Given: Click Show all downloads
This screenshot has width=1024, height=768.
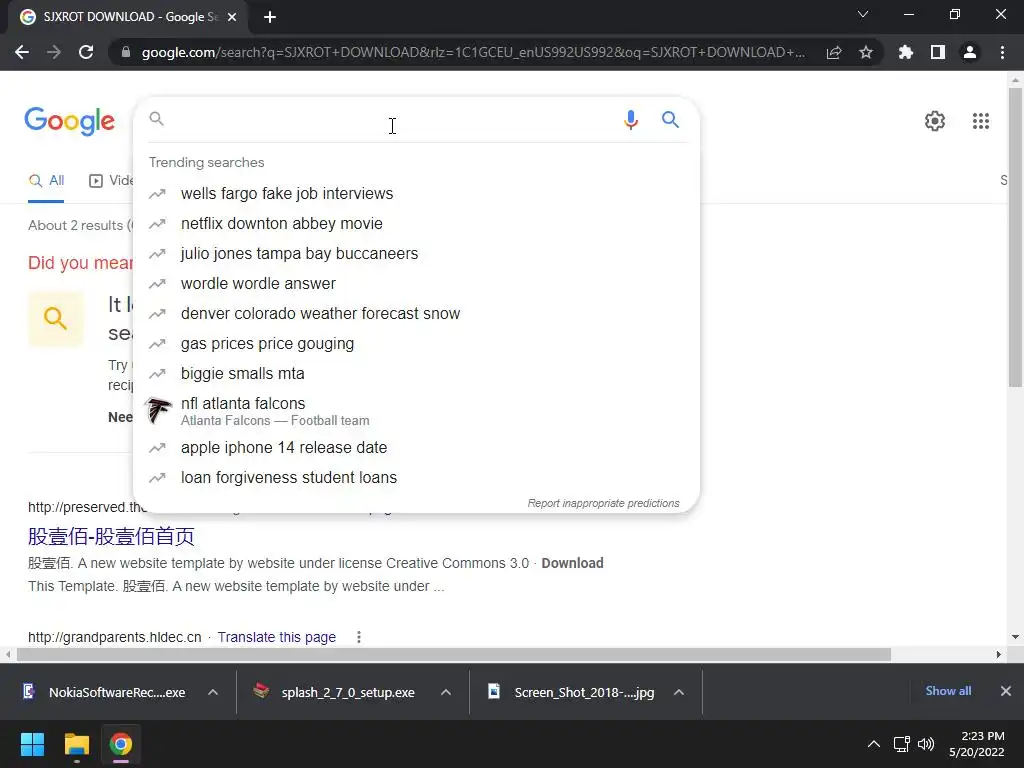Looking at the screenshot, I should (948, 691).
